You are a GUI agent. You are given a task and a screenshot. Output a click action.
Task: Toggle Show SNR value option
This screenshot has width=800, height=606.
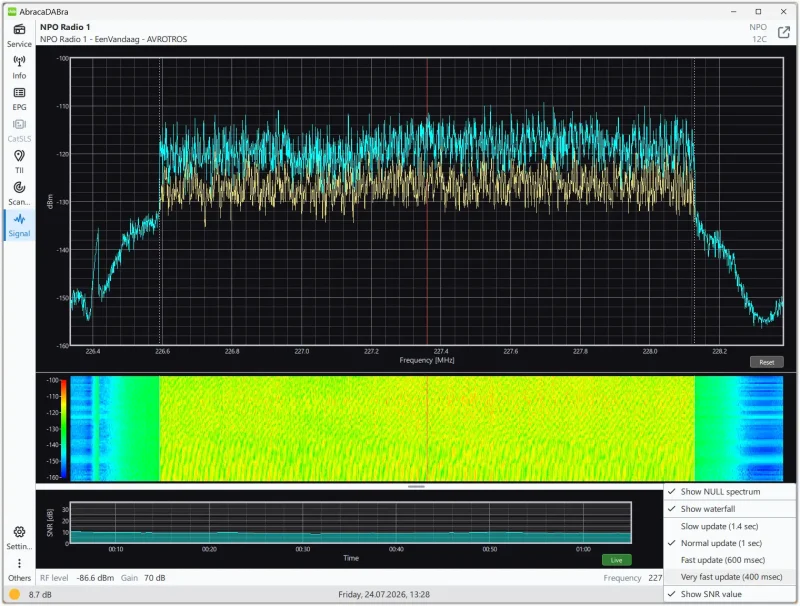(x=730, y=594)
